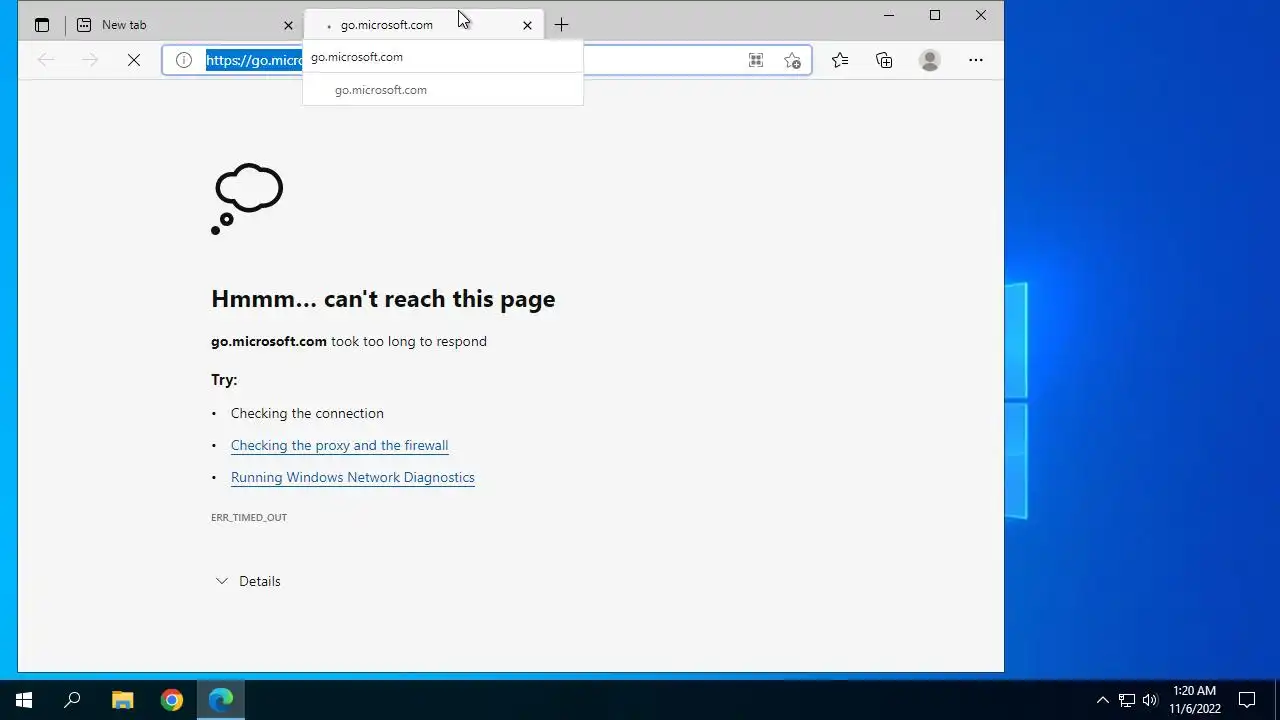Create QR code for this page
1280x720 pixels.
[756, 60]
